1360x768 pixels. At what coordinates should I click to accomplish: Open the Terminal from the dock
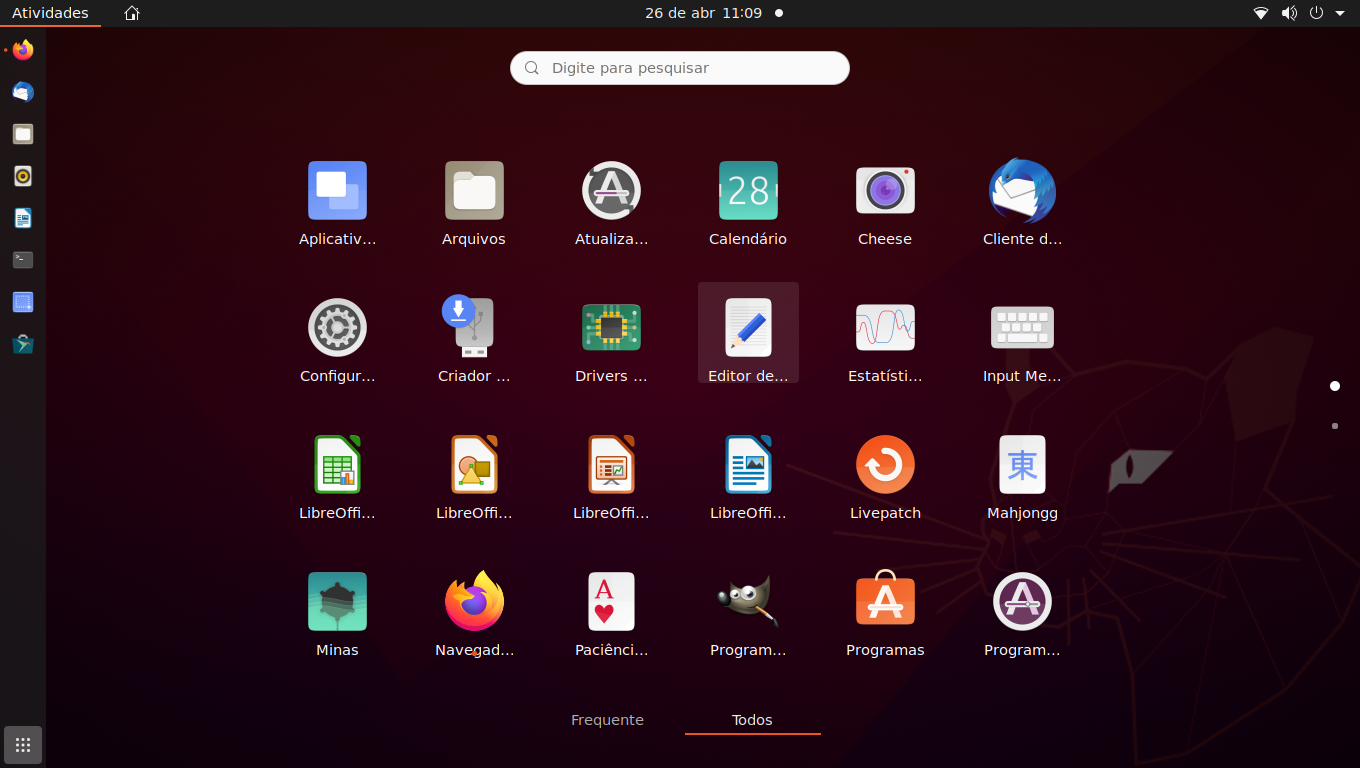pyautogui.click(x=22, y=259)
